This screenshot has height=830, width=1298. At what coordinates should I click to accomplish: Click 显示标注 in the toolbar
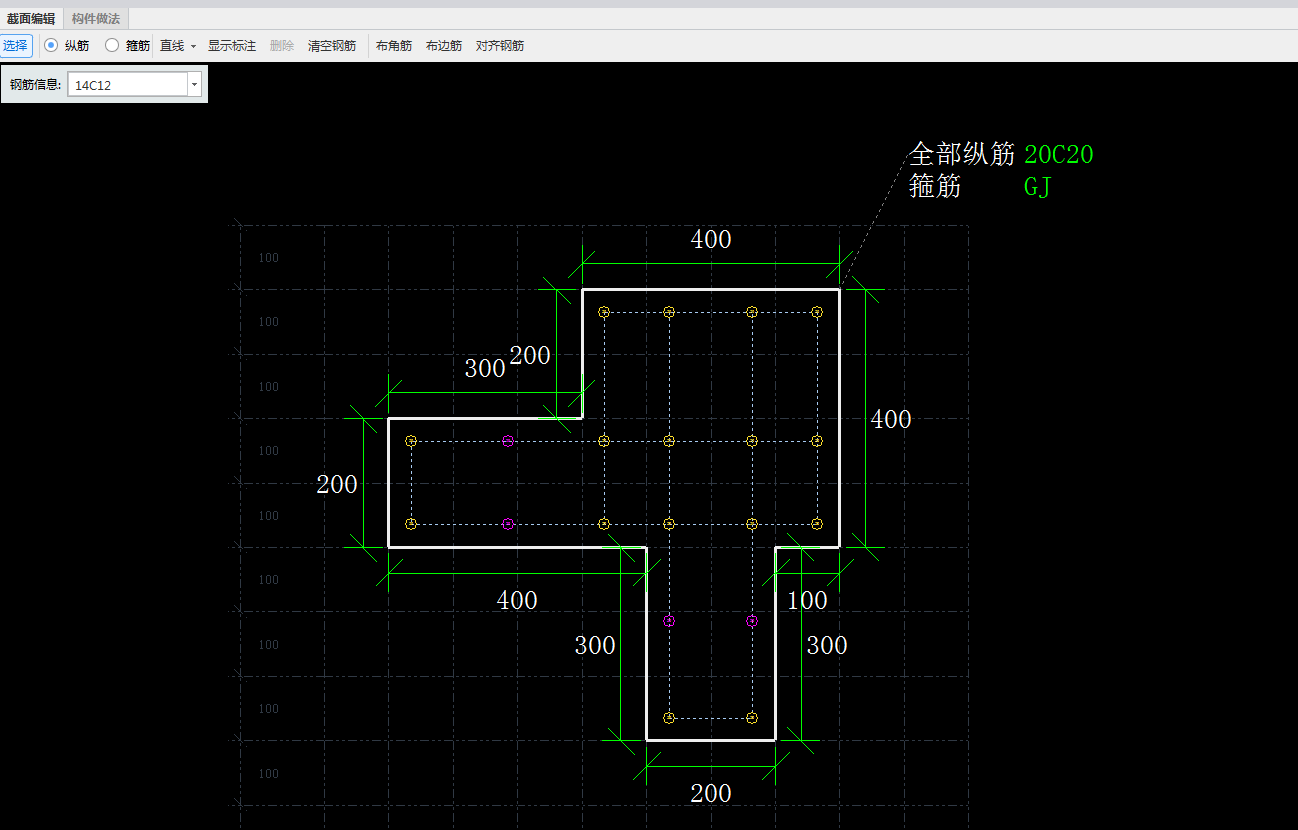[232, 46]
